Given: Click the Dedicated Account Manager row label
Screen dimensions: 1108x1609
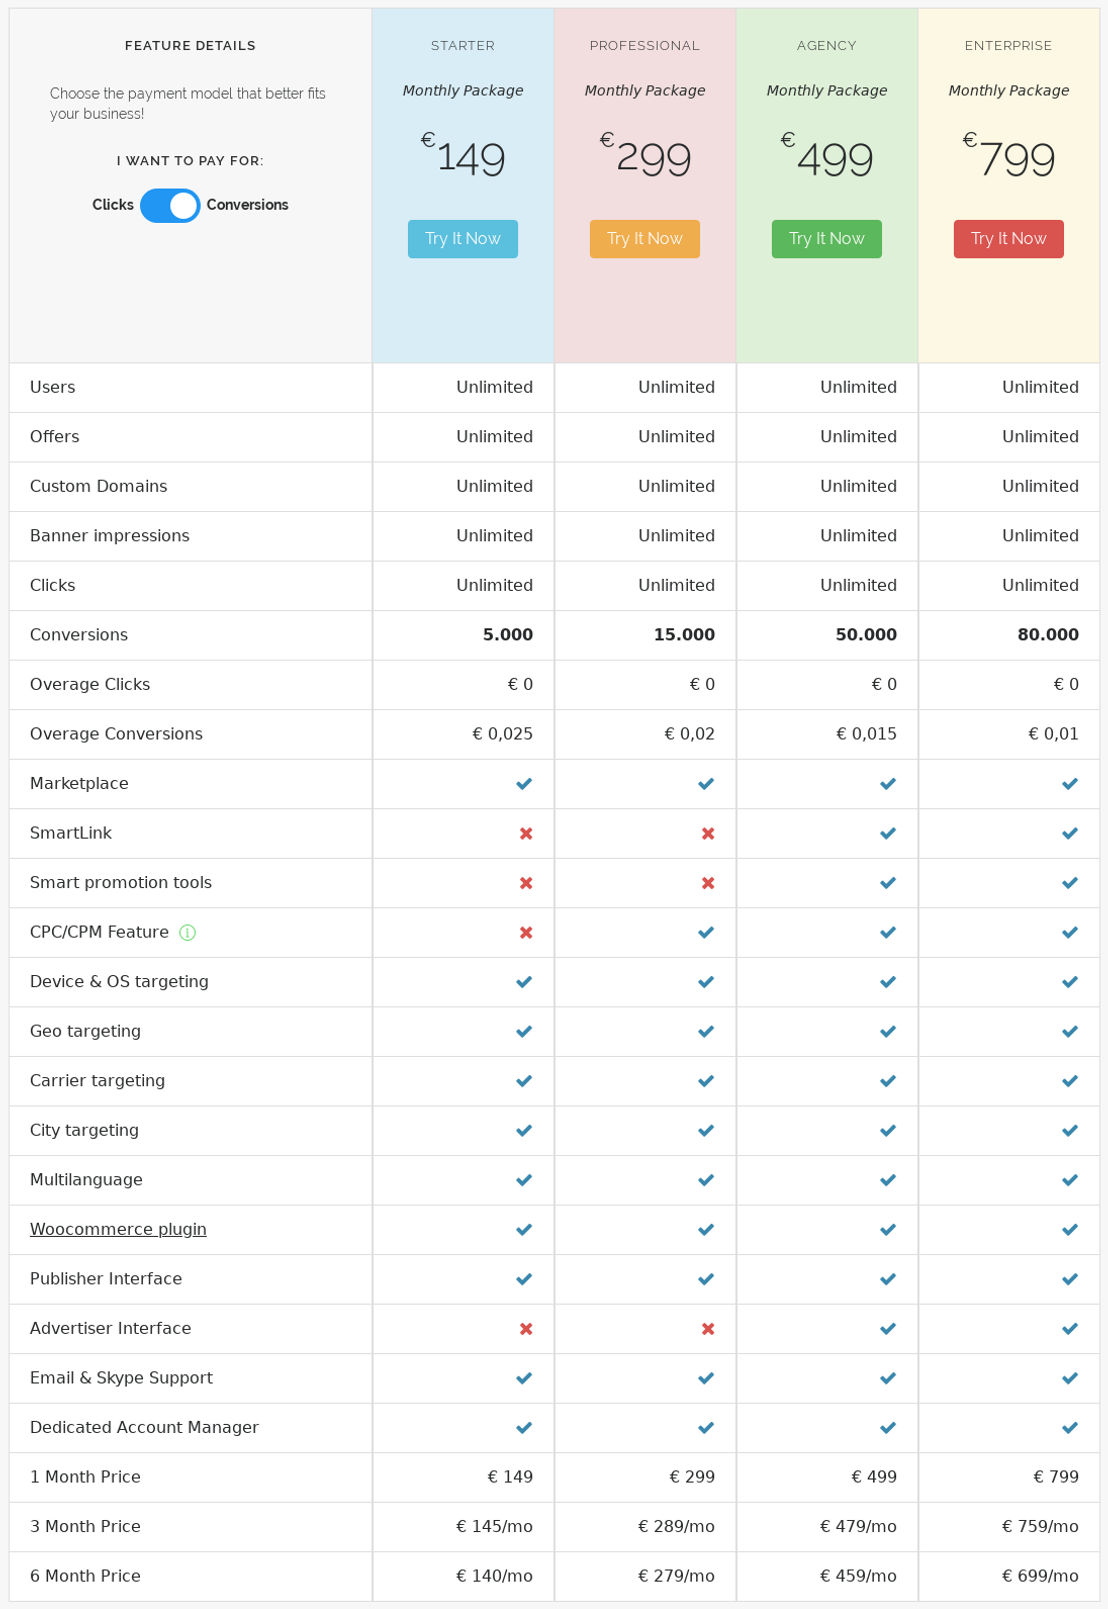Looking at the screenshot, I should [x=144, y=1427].
